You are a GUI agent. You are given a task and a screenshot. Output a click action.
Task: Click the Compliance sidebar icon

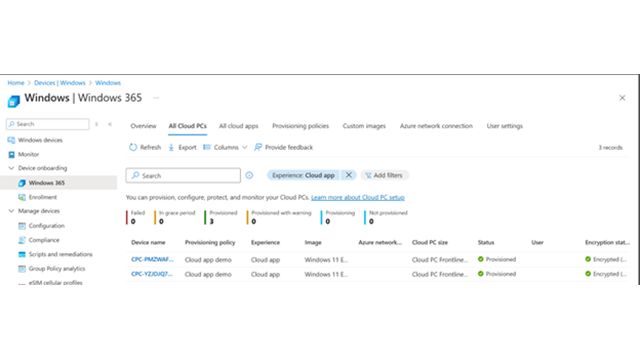point(22,240)
